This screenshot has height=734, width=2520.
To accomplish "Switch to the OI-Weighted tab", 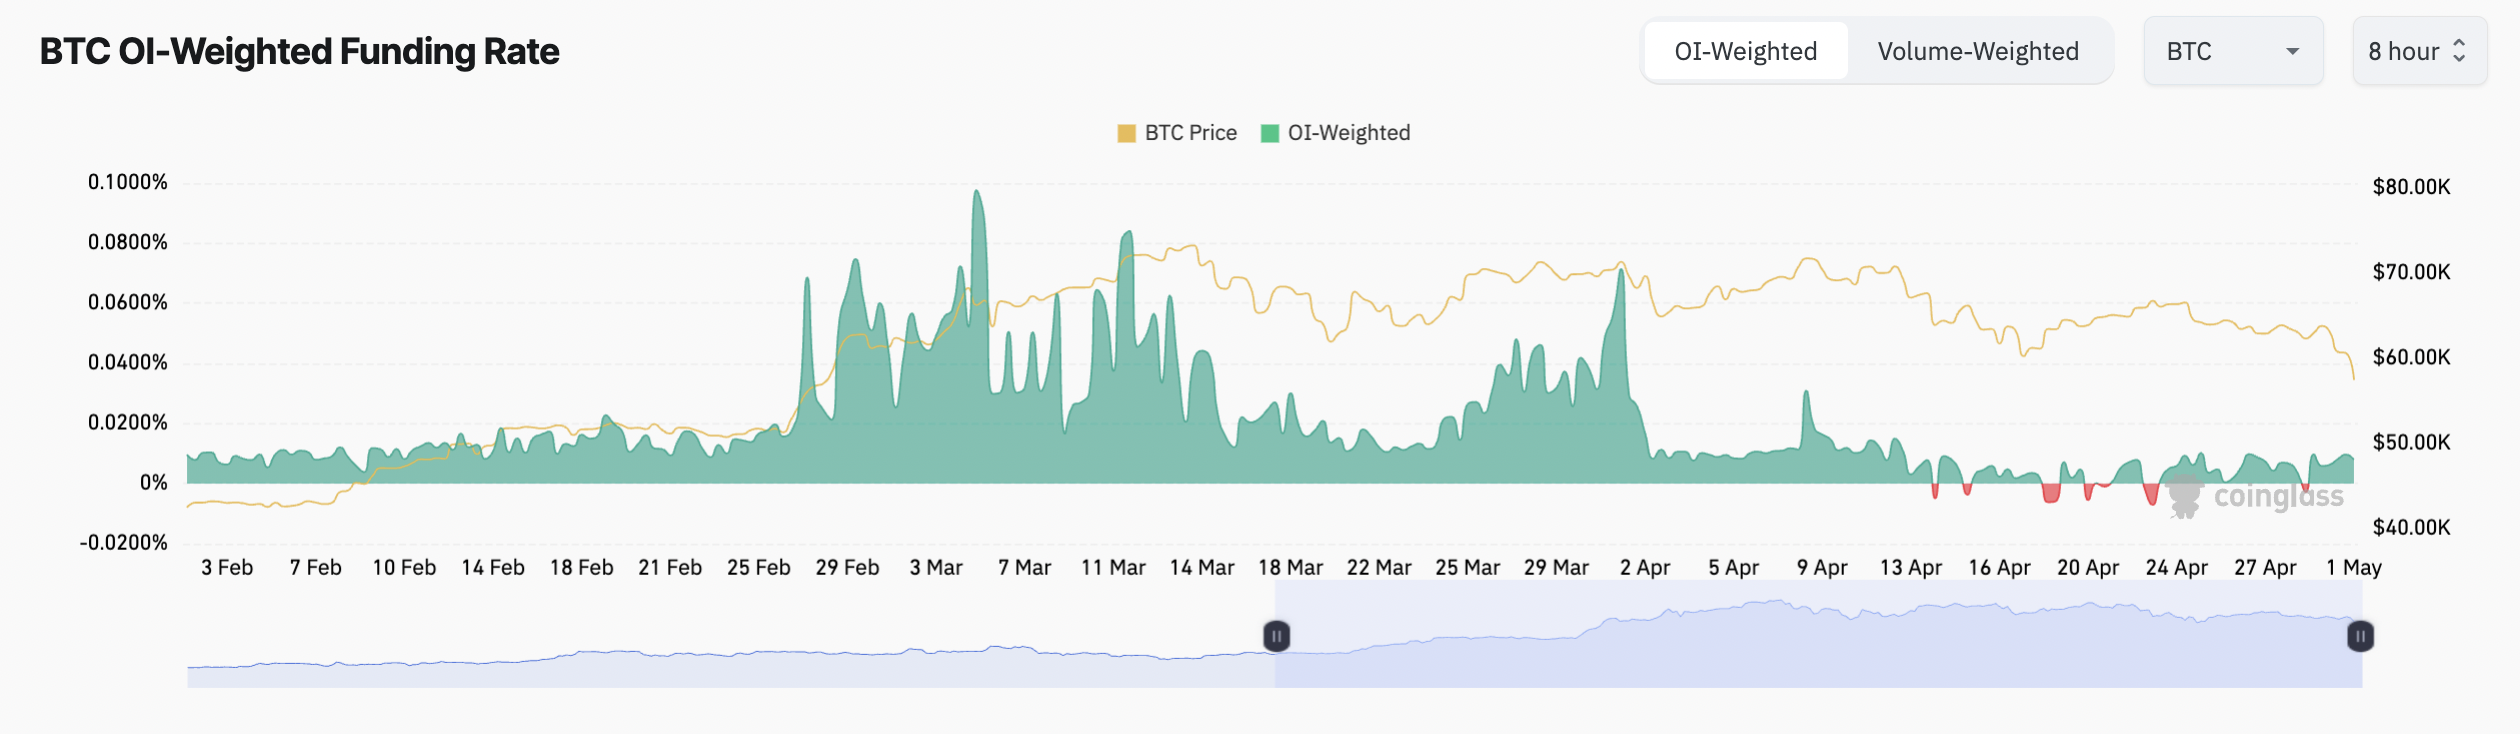I will coord(1745,51).
